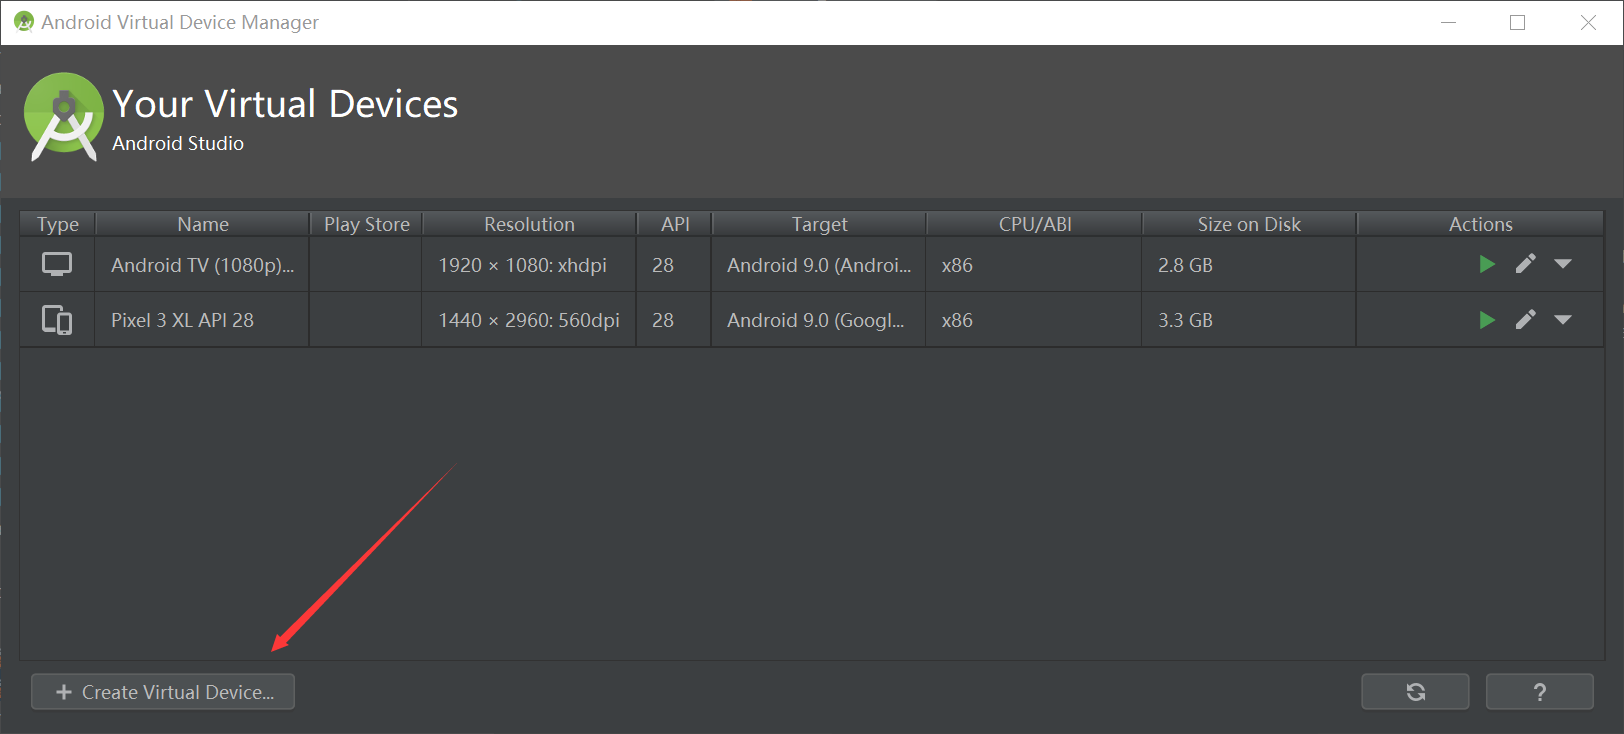The height and width of the screenshot is (734, 1624).
Task: Sort by the Size on Disk header
Action: point(1249,224)
